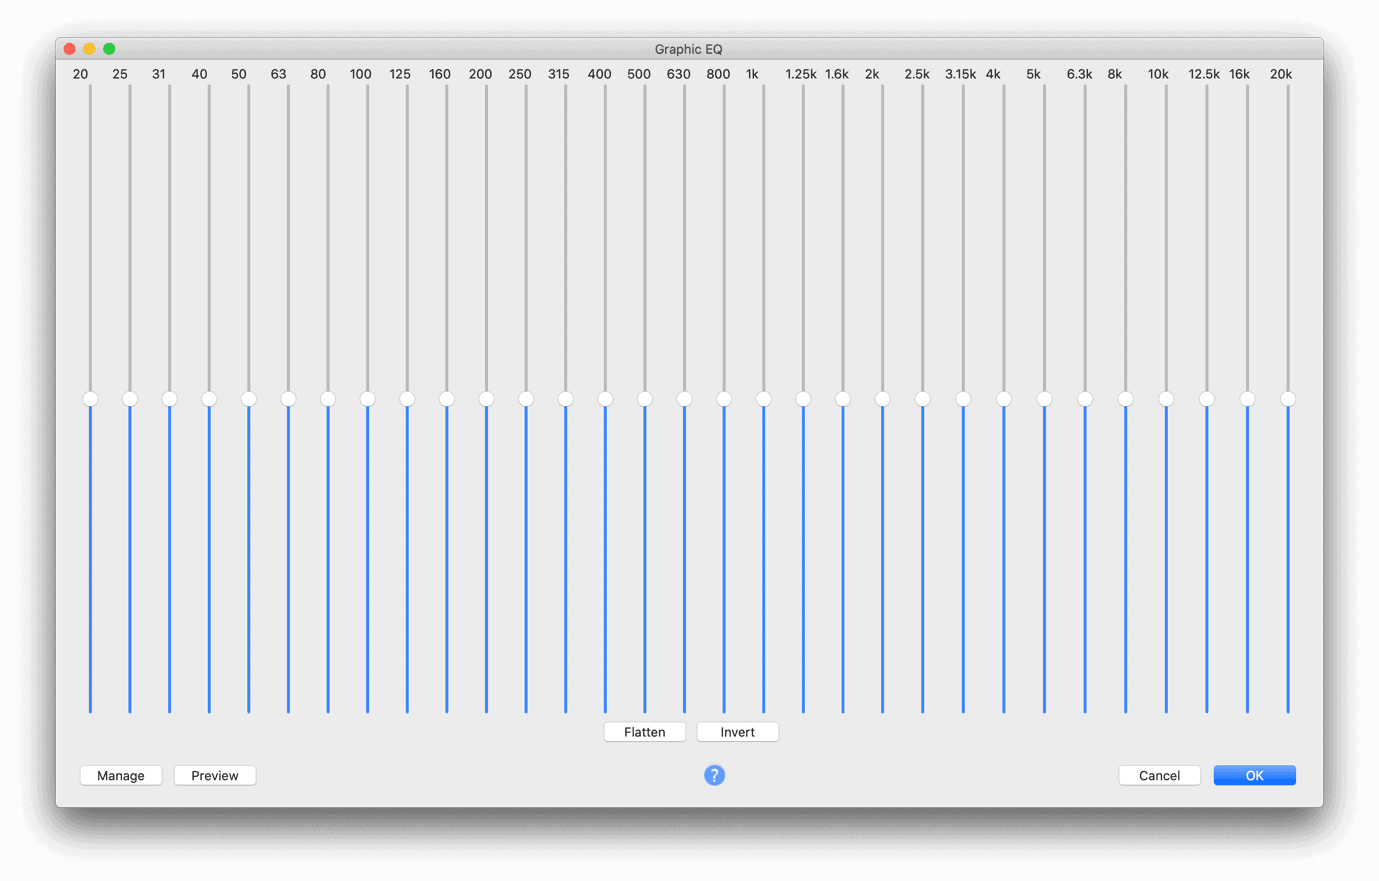Open help via the question mark icon

tap(714, 775)
